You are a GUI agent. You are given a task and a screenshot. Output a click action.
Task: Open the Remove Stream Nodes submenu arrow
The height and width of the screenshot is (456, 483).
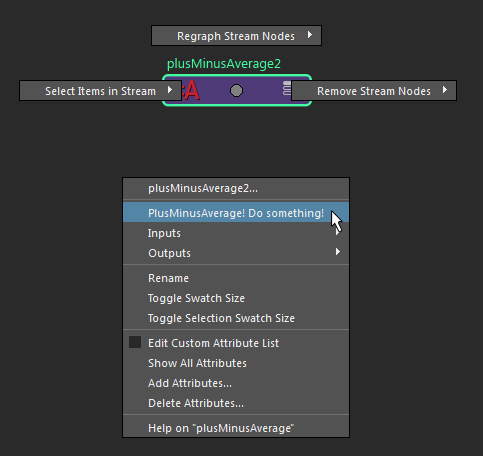(x=445, y=90)
